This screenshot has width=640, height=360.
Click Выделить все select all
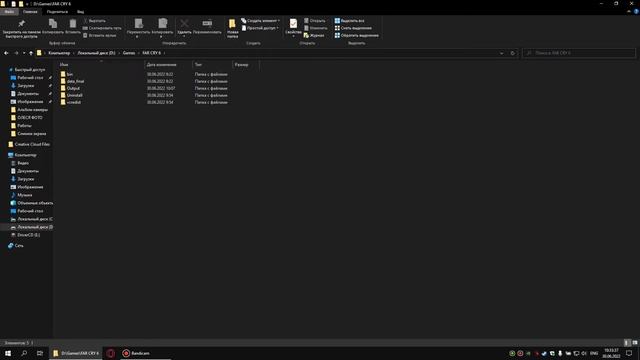[x=349, y=21]
